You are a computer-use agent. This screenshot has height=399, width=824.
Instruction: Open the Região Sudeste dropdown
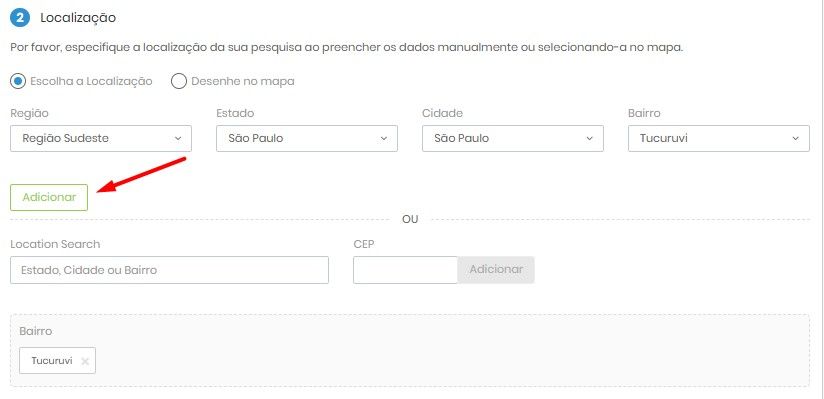101,138
